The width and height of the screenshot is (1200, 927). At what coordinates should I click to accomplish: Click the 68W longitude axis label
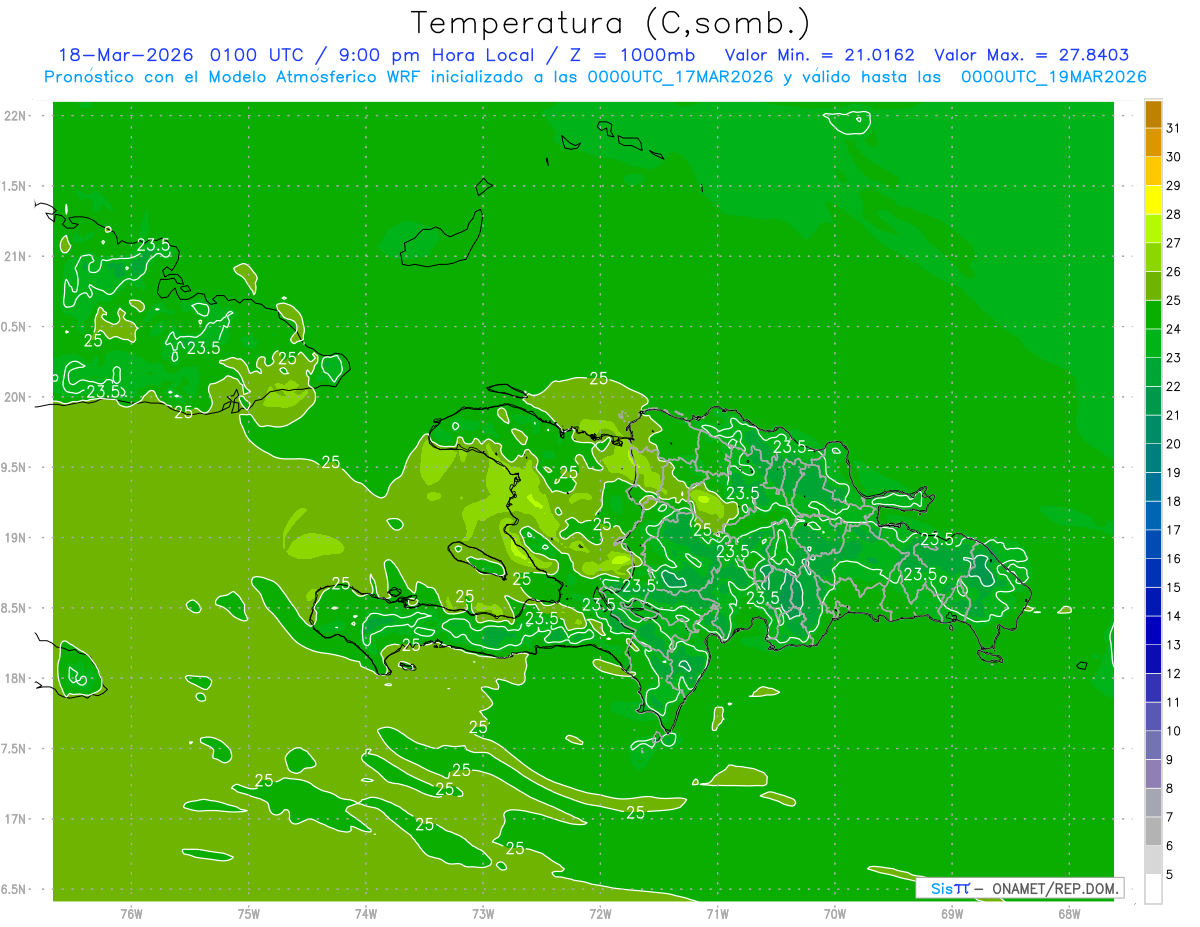(1069, 914)
